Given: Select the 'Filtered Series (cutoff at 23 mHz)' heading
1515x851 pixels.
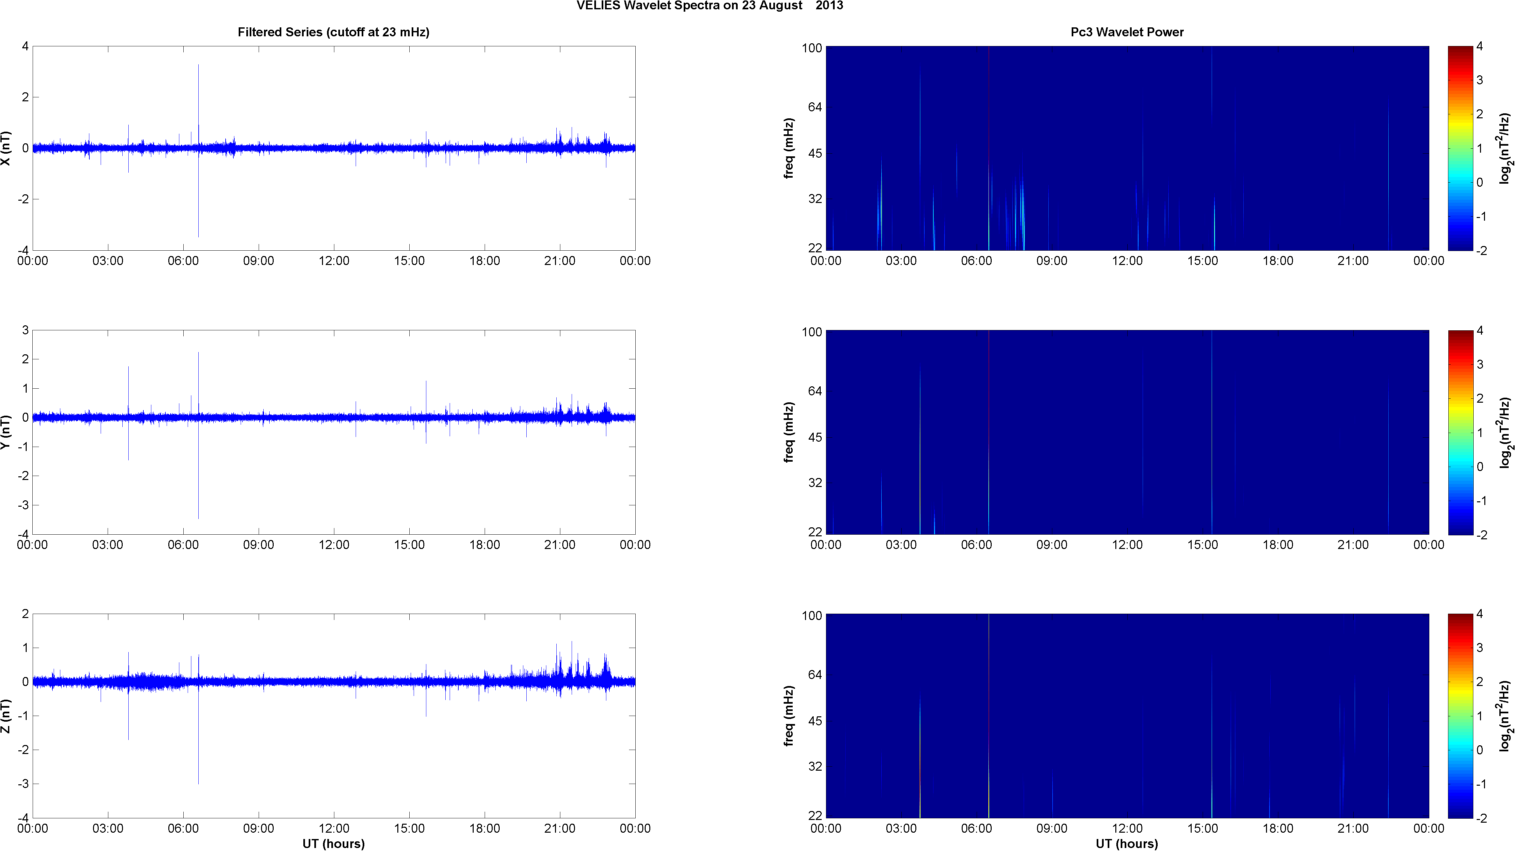Looking at the screenshot, I should [x=333, y=32].
